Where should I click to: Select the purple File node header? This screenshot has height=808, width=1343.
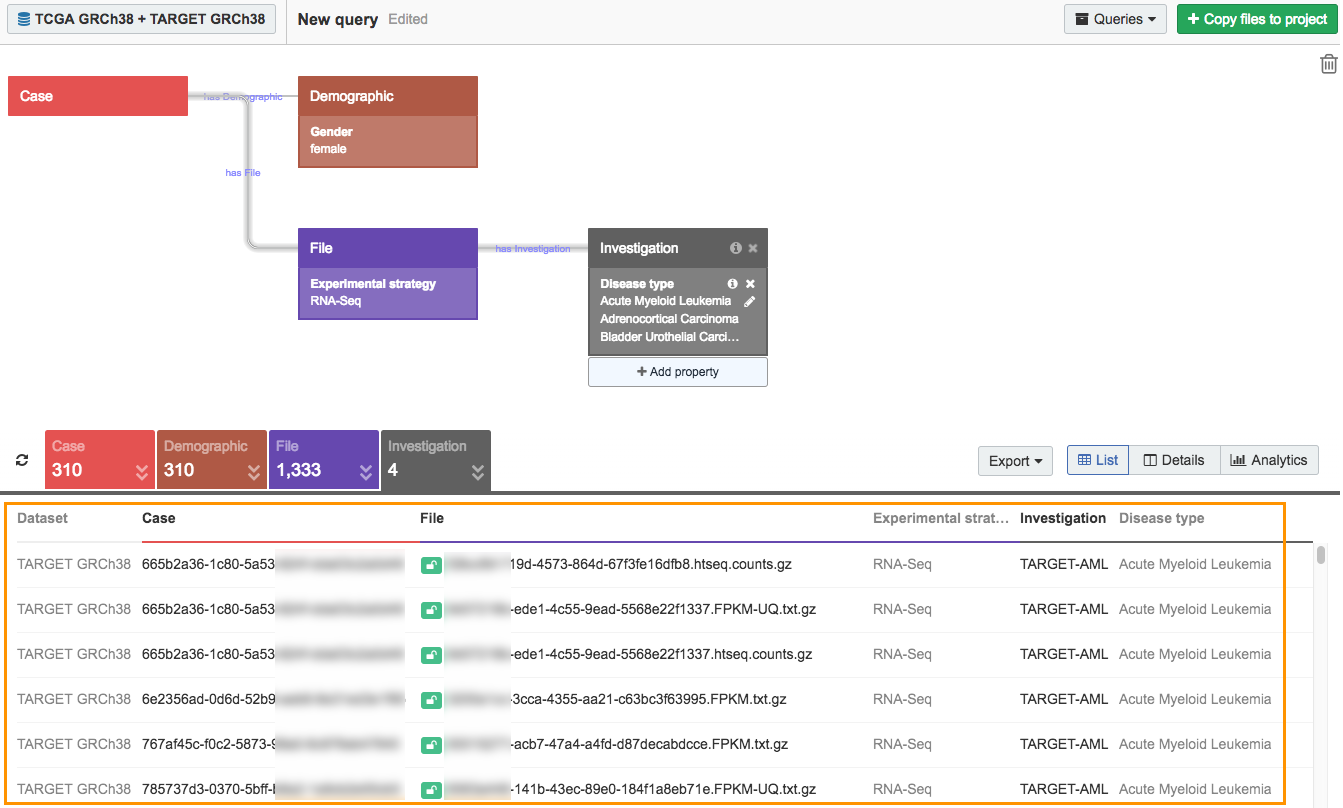[x=388, y=248]
